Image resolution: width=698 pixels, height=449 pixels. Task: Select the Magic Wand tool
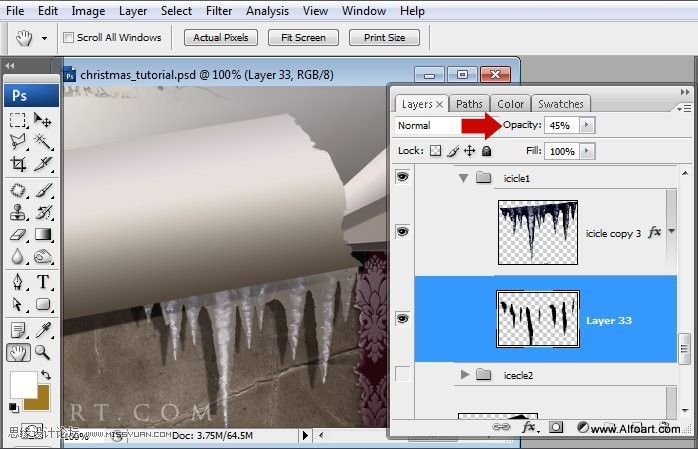click(x=43, y=142)
